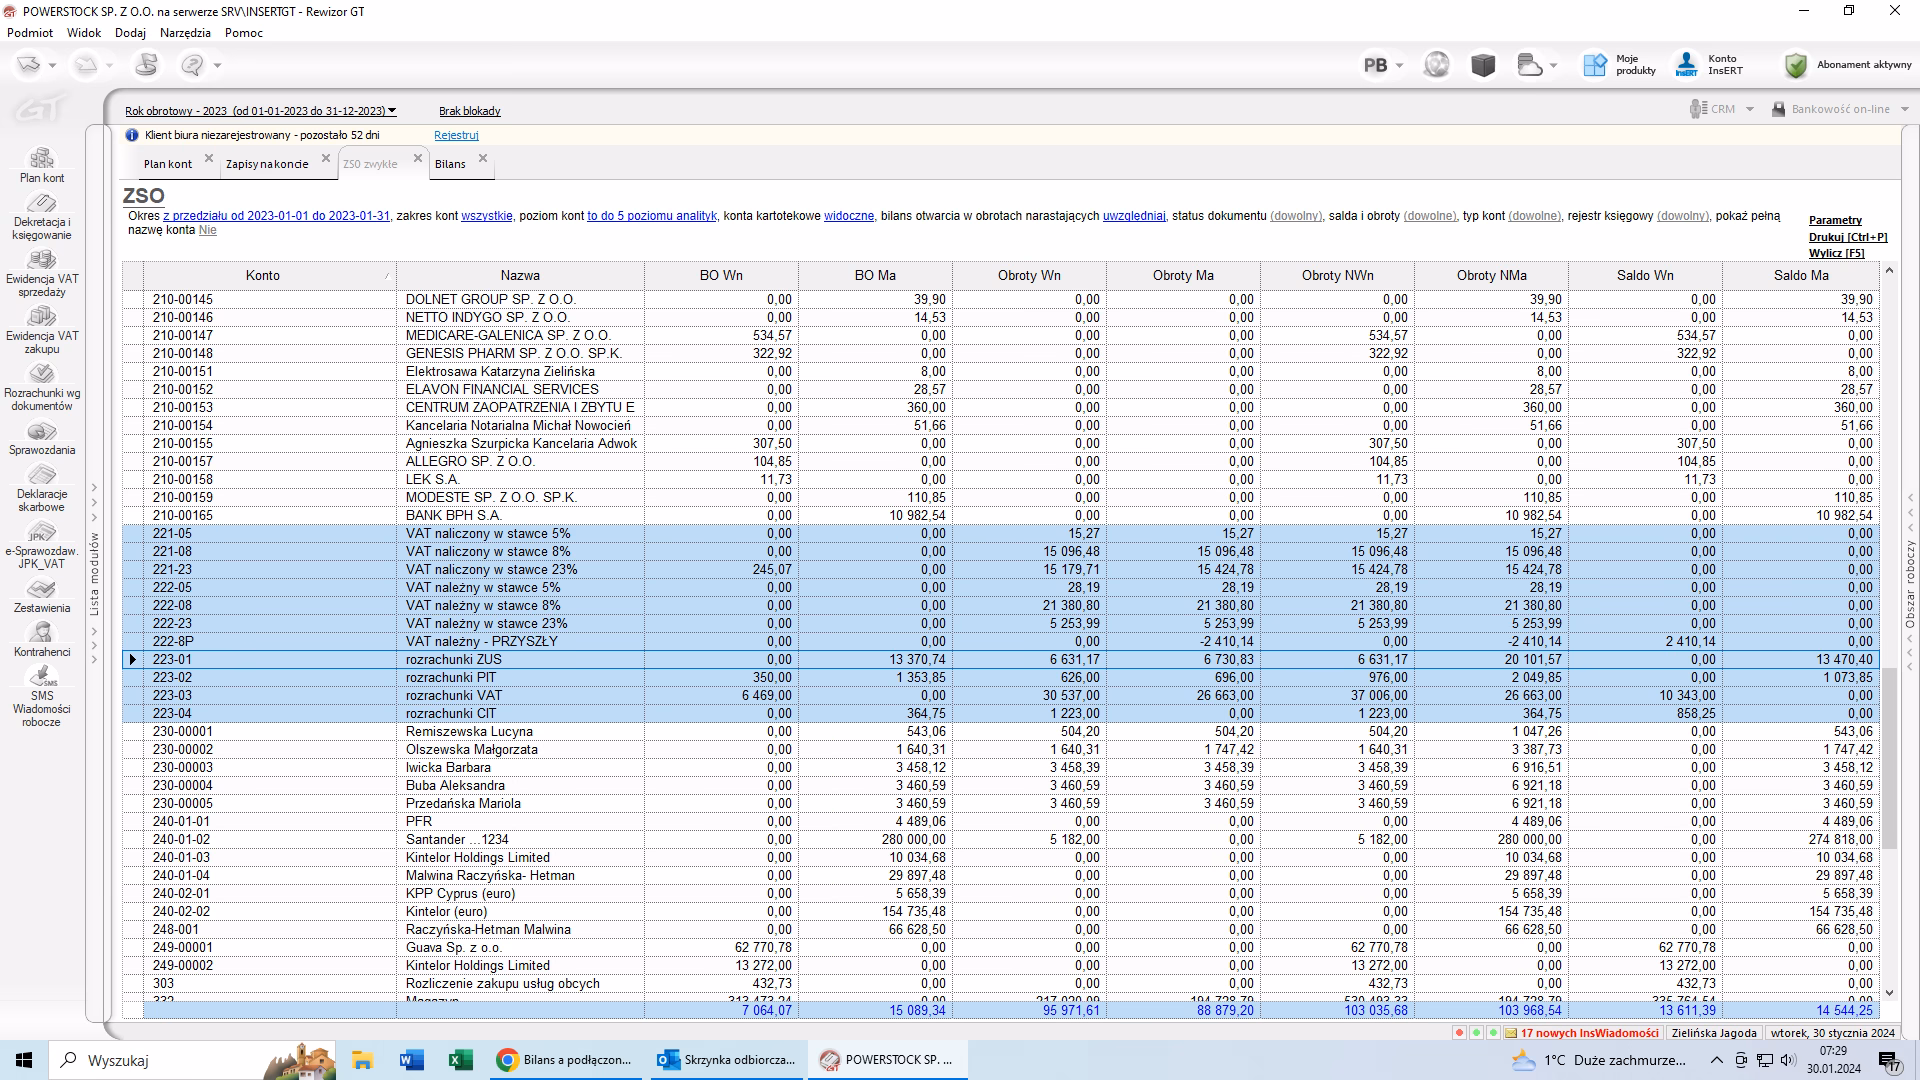The height and width of the screenshot is (1080, 1920).
Task: Click the Brak blokady link
Action: (470, 111)
